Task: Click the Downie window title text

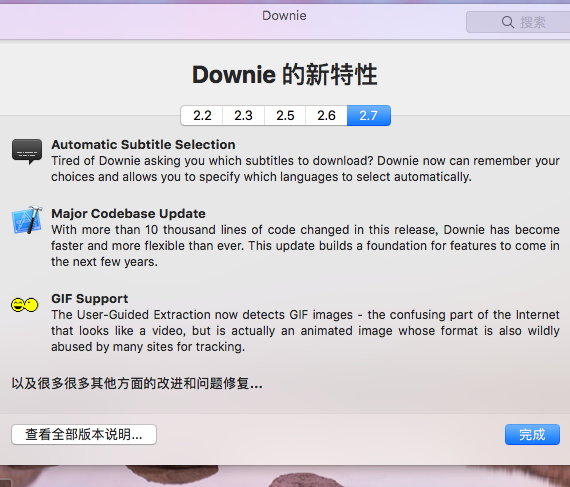Action: 284,16
